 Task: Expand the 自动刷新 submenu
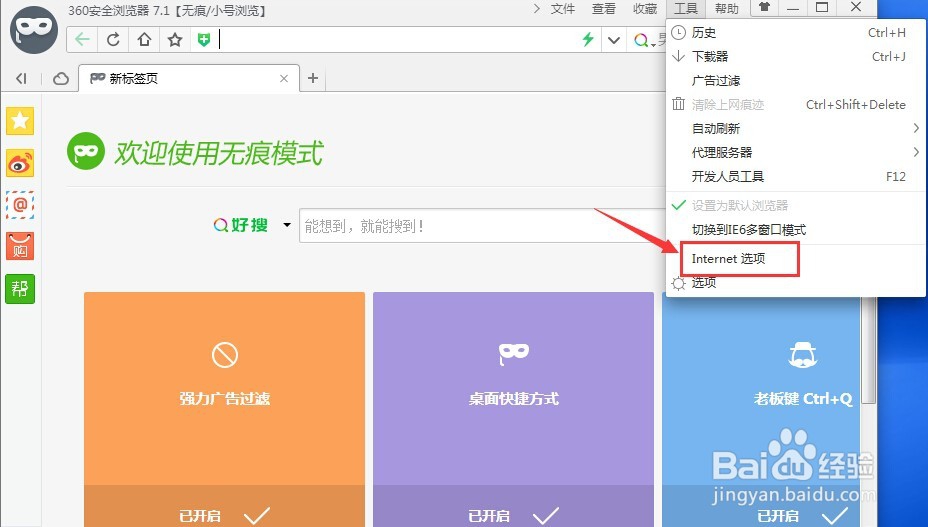click(795, 128)
